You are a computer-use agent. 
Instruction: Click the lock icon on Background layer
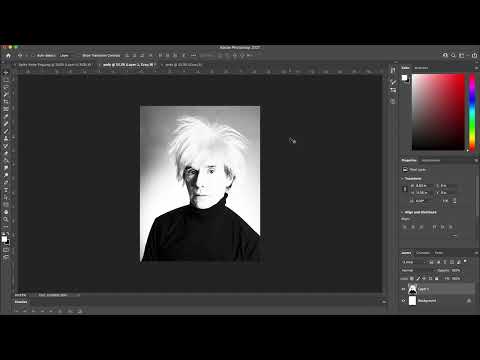click(x=469, y=300)
